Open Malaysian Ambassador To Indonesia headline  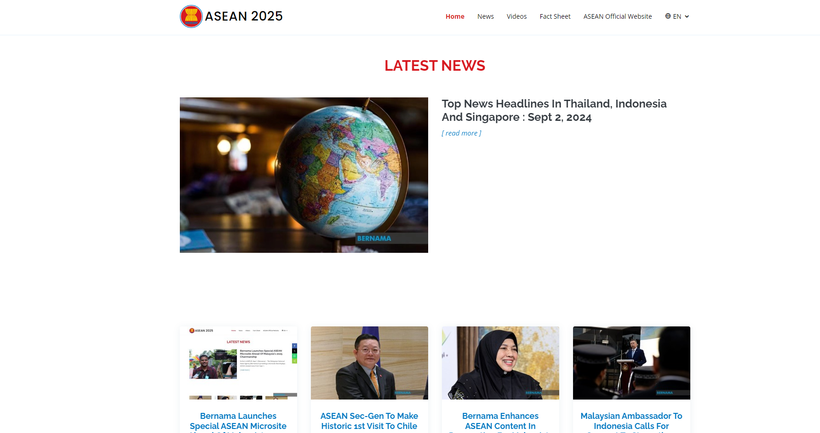(631, 421)
